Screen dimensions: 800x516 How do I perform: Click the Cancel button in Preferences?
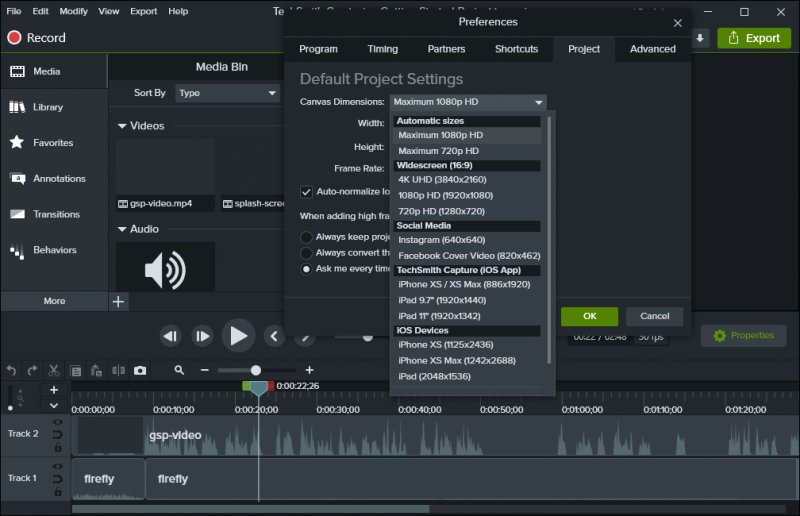[x=655, y=316]
